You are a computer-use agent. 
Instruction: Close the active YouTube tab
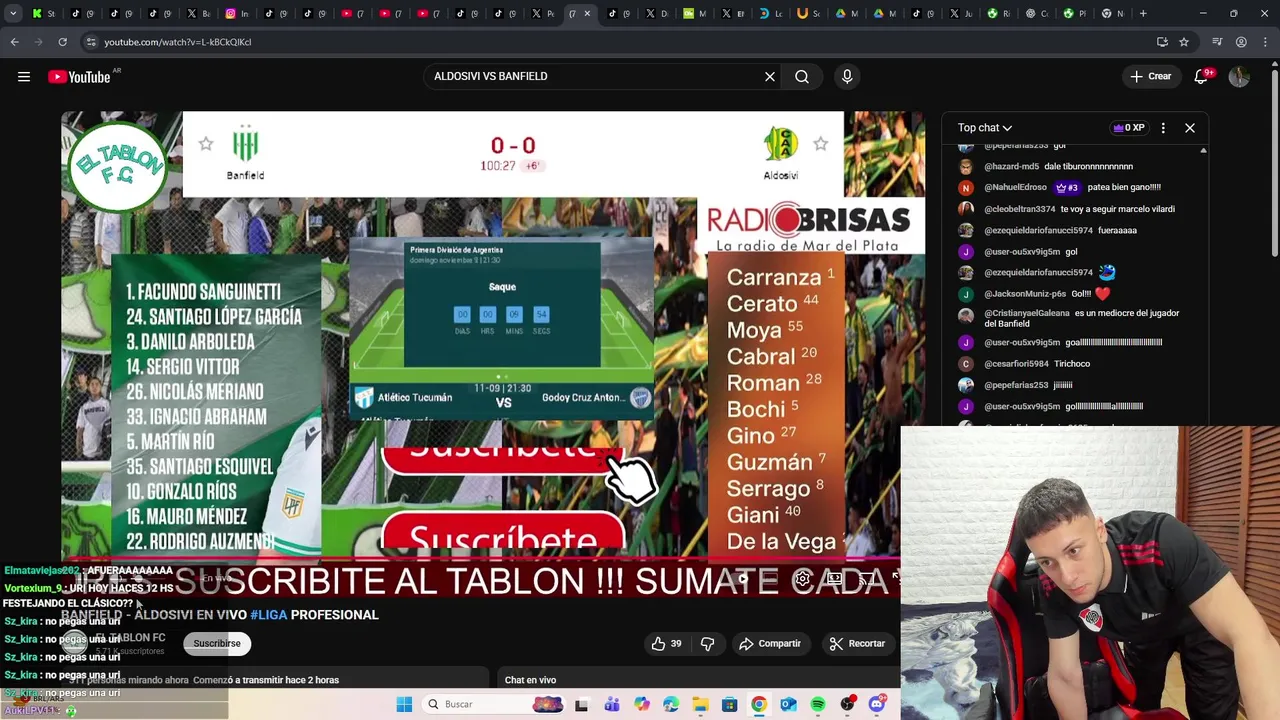(x=587, y=13)
